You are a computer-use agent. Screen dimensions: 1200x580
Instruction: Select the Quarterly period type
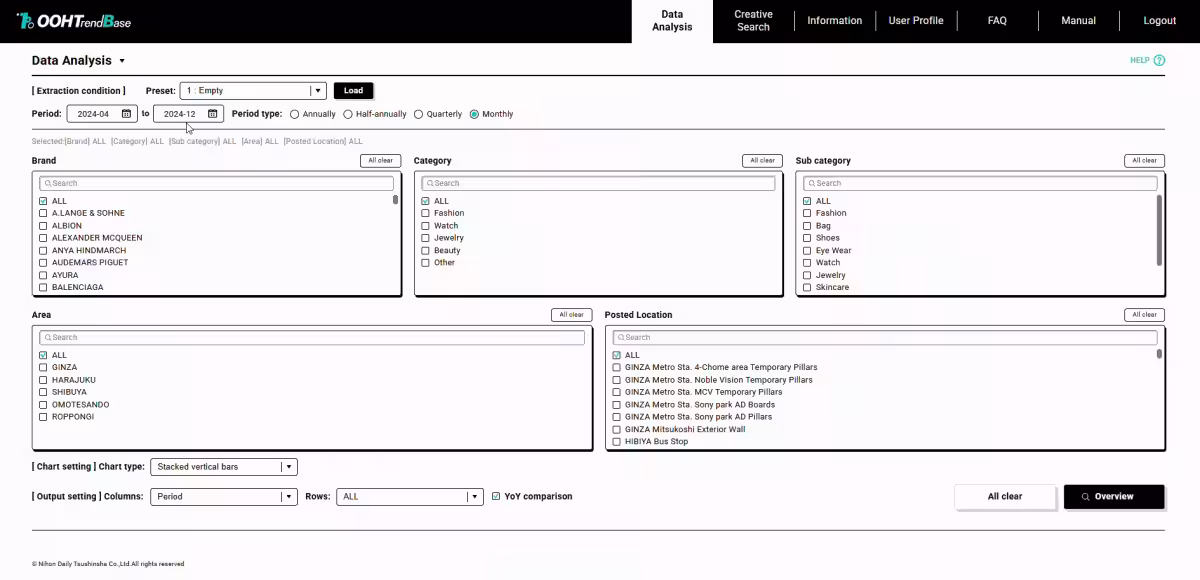tap(419, 114)
